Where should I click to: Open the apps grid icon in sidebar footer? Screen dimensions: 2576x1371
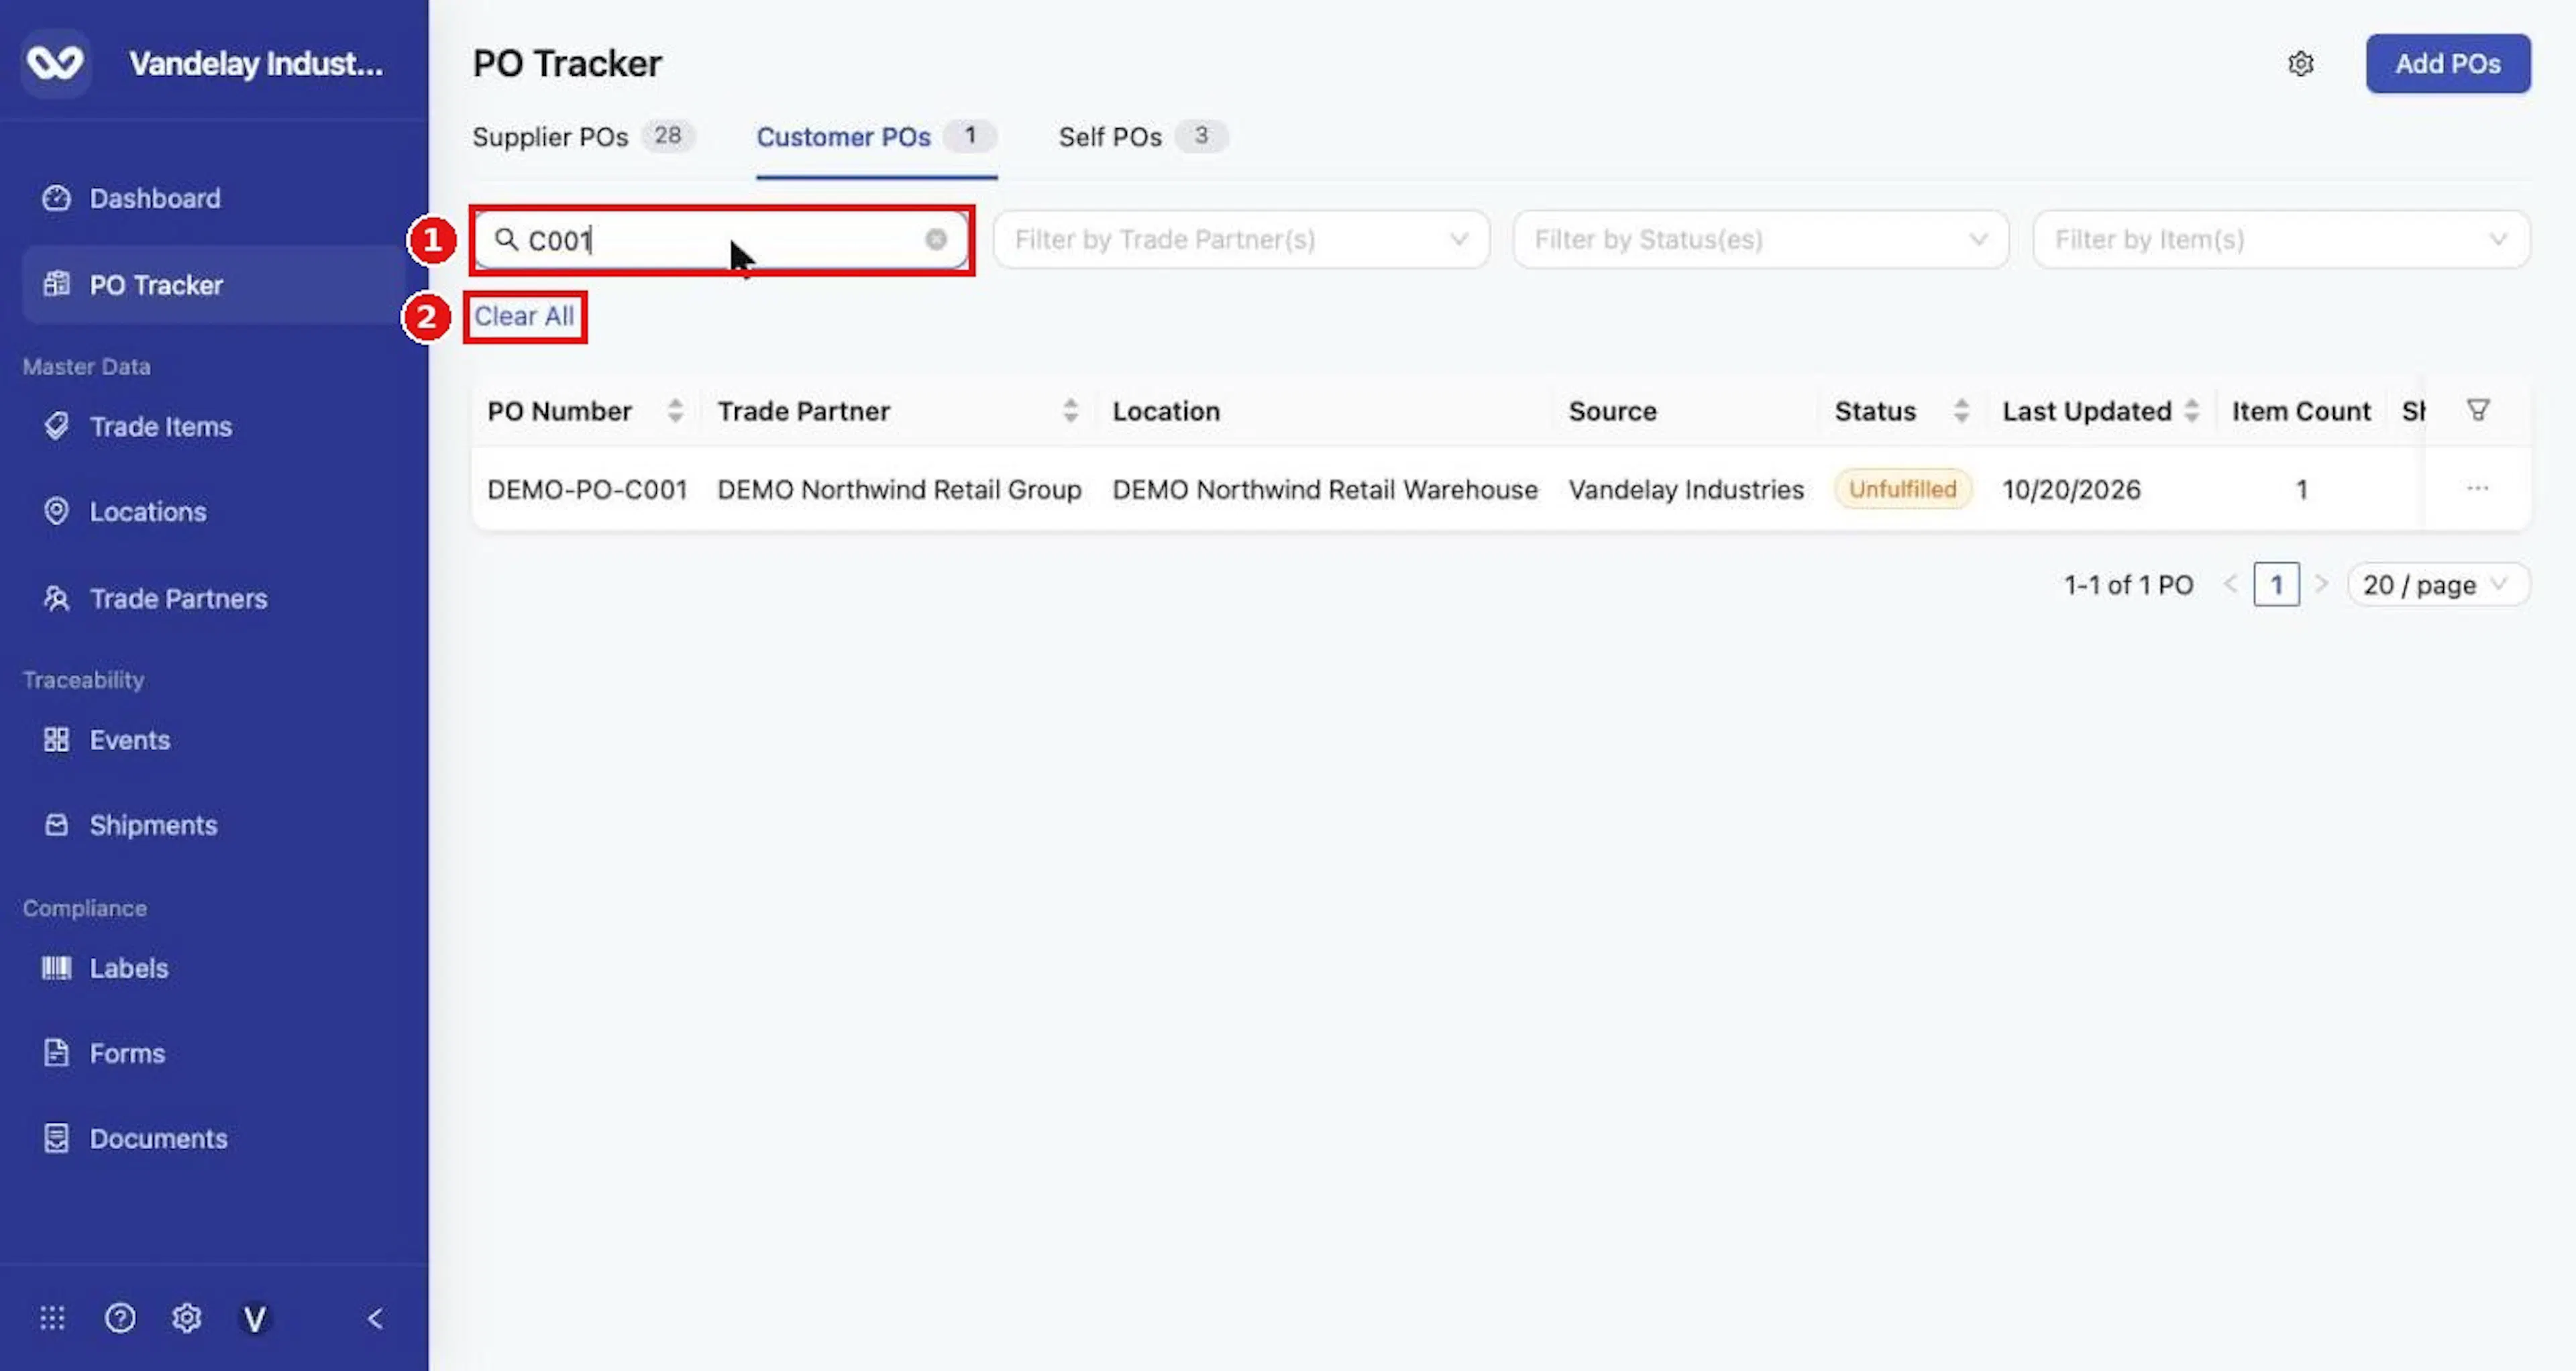pos(52,1317)
